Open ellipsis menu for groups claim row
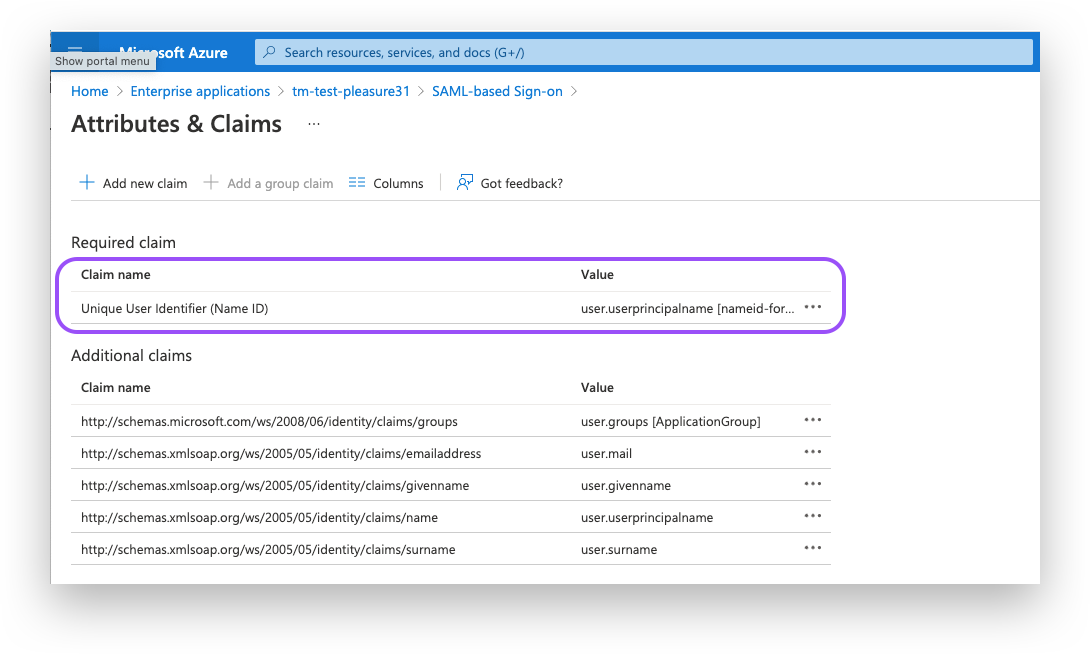Screen dimensions: 1090x654 point(812,420)
